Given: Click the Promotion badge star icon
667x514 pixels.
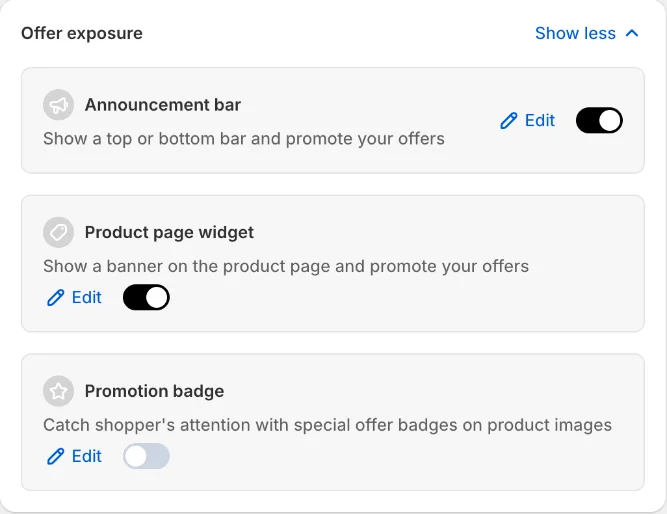Looking at the screenshot, I should click(58, 391).
